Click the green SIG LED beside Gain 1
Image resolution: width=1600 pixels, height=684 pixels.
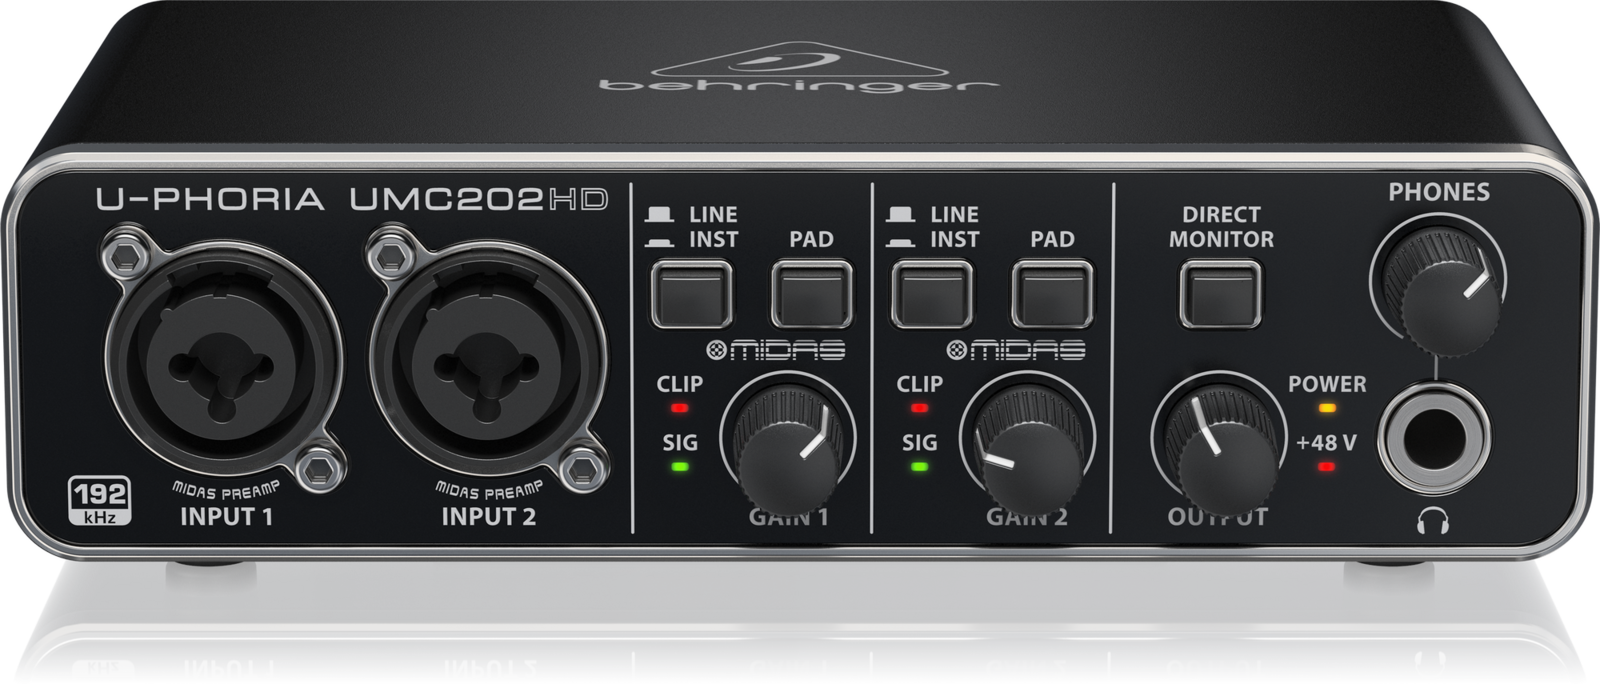tap(680, 466)
